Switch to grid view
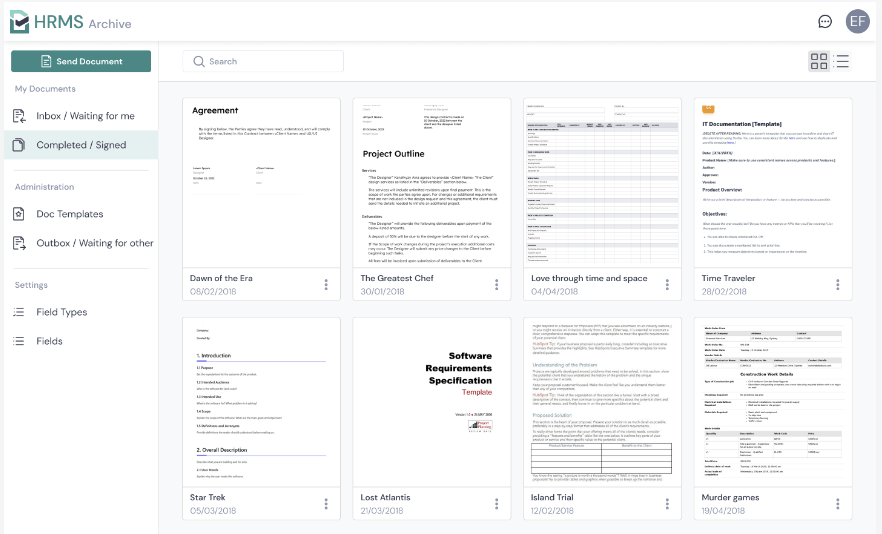Viewport: 882px width, 534px height. pyautogui.click(x=818, y=61)
